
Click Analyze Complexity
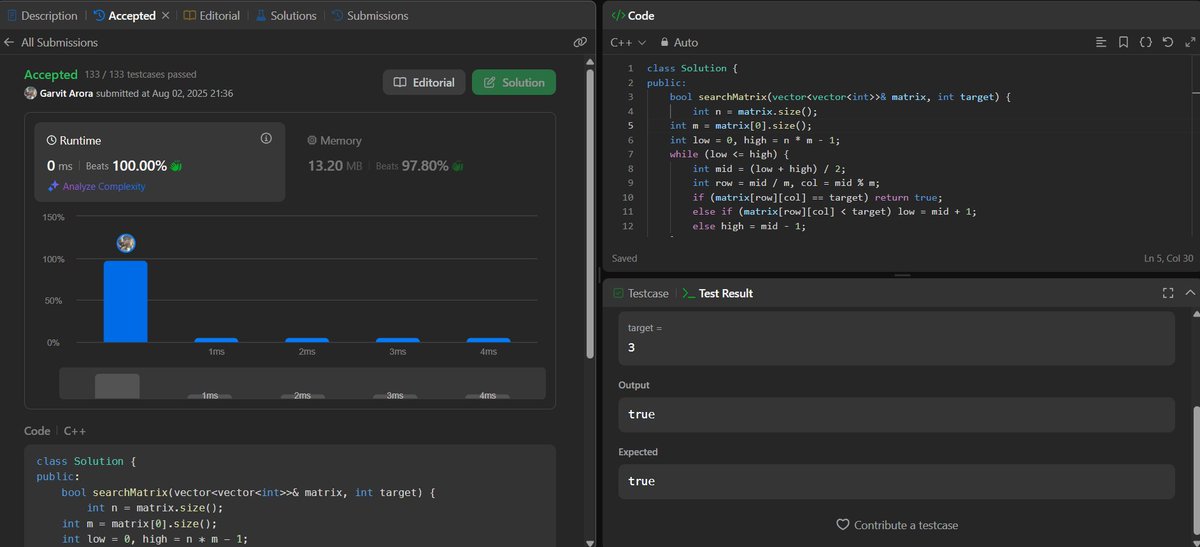pos(97,187)
